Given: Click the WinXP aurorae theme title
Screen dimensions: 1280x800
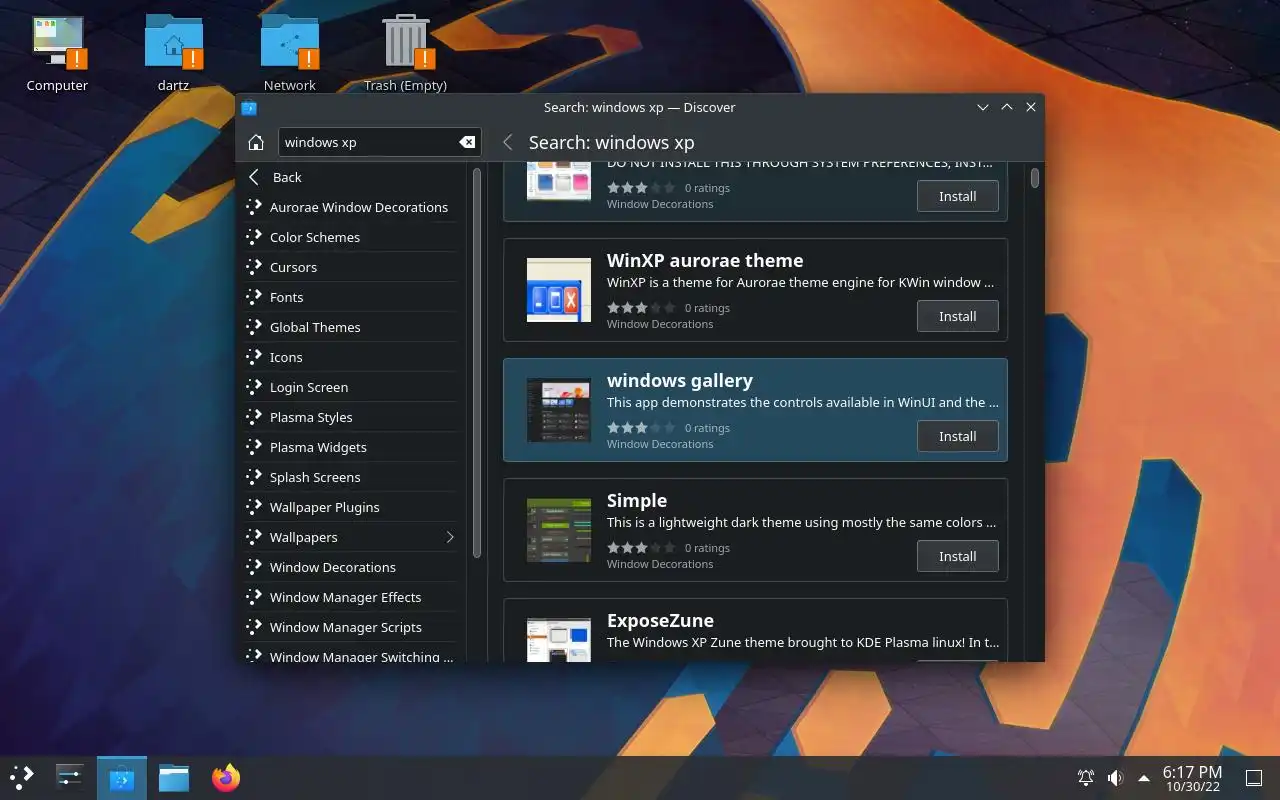Looking at the screenshot, I should click(x=705, y=260).
